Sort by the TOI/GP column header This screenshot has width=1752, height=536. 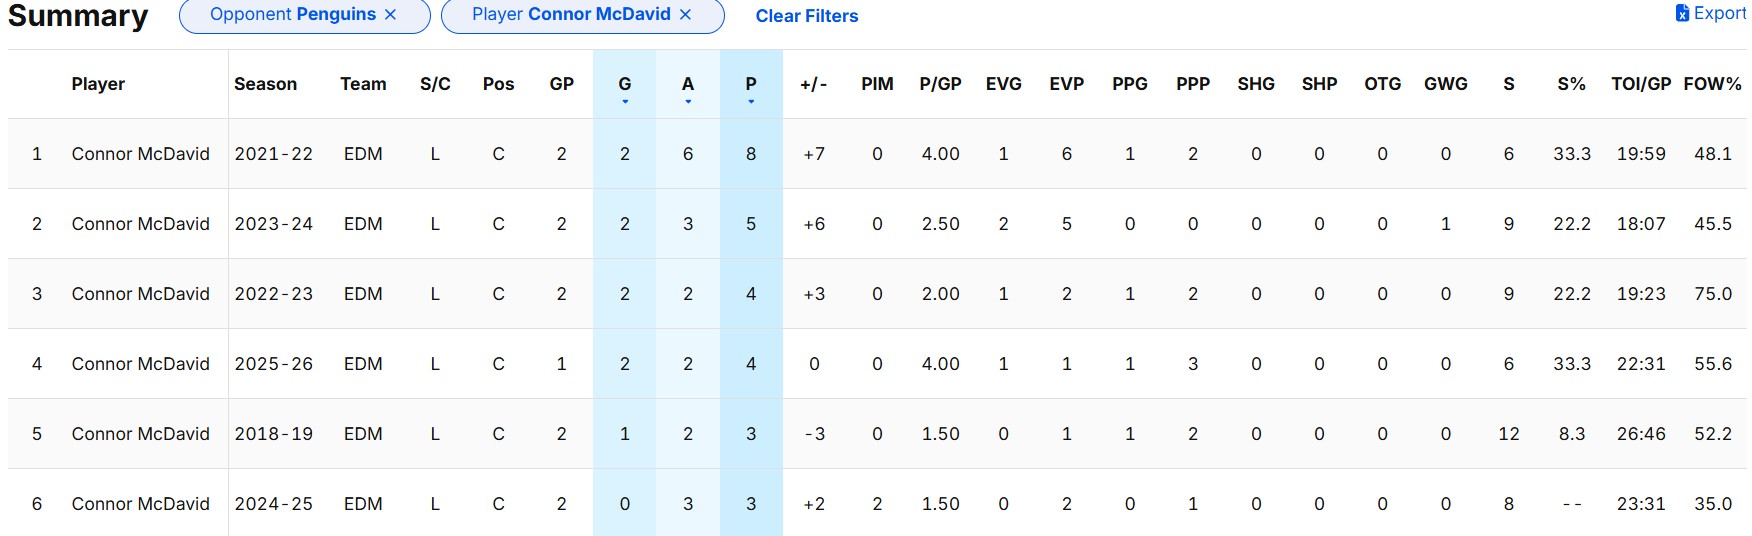[1641, 84]
